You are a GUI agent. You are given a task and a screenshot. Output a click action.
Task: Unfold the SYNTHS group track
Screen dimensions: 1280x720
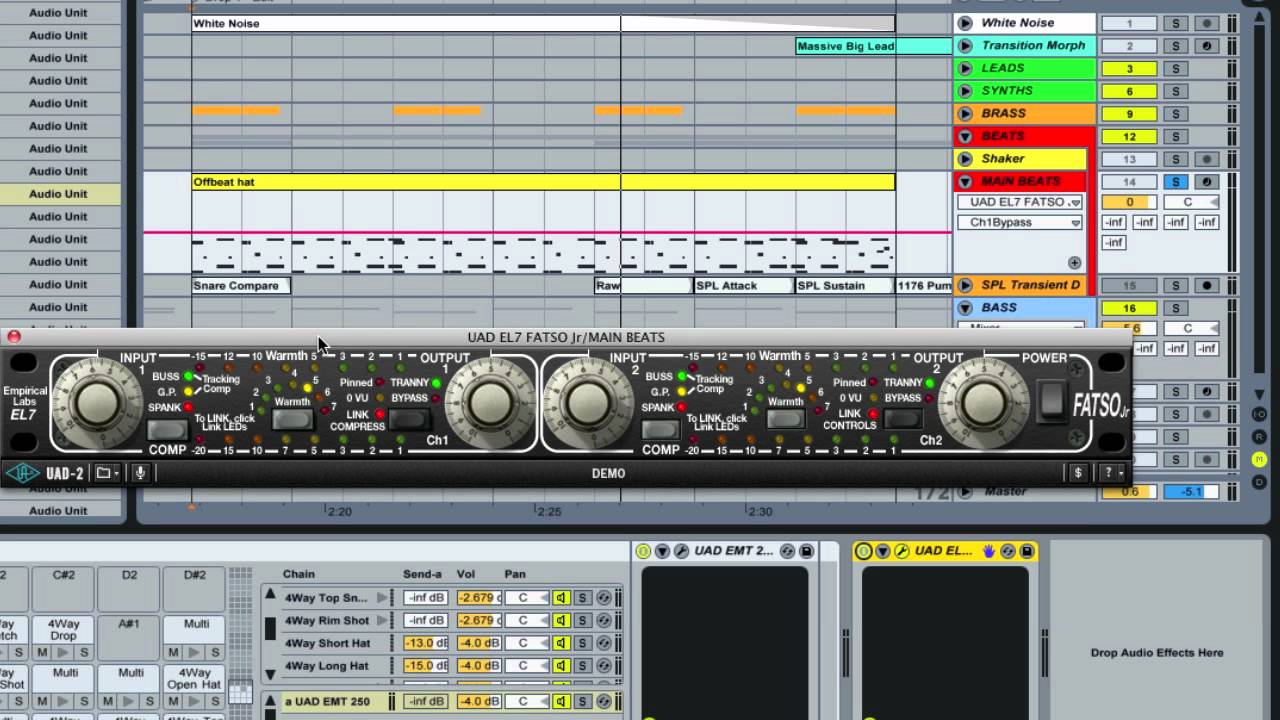click(965, 91)
